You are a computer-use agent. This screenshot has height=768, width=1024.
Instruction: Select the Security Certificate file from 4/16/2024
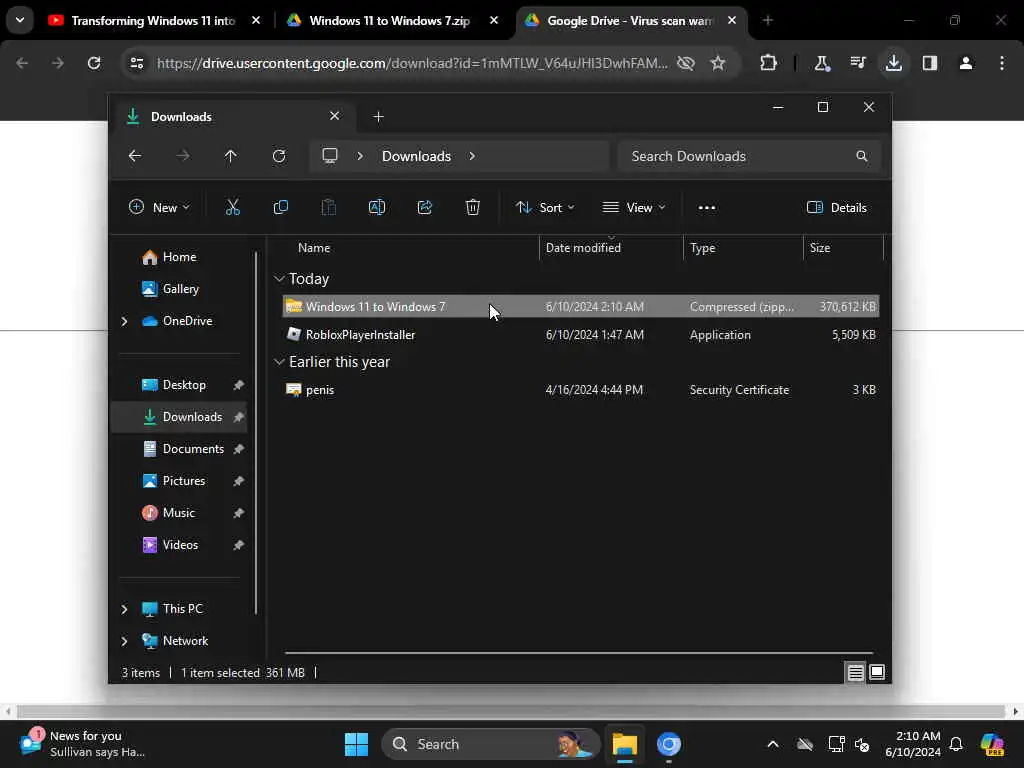[x=581, y=390]
